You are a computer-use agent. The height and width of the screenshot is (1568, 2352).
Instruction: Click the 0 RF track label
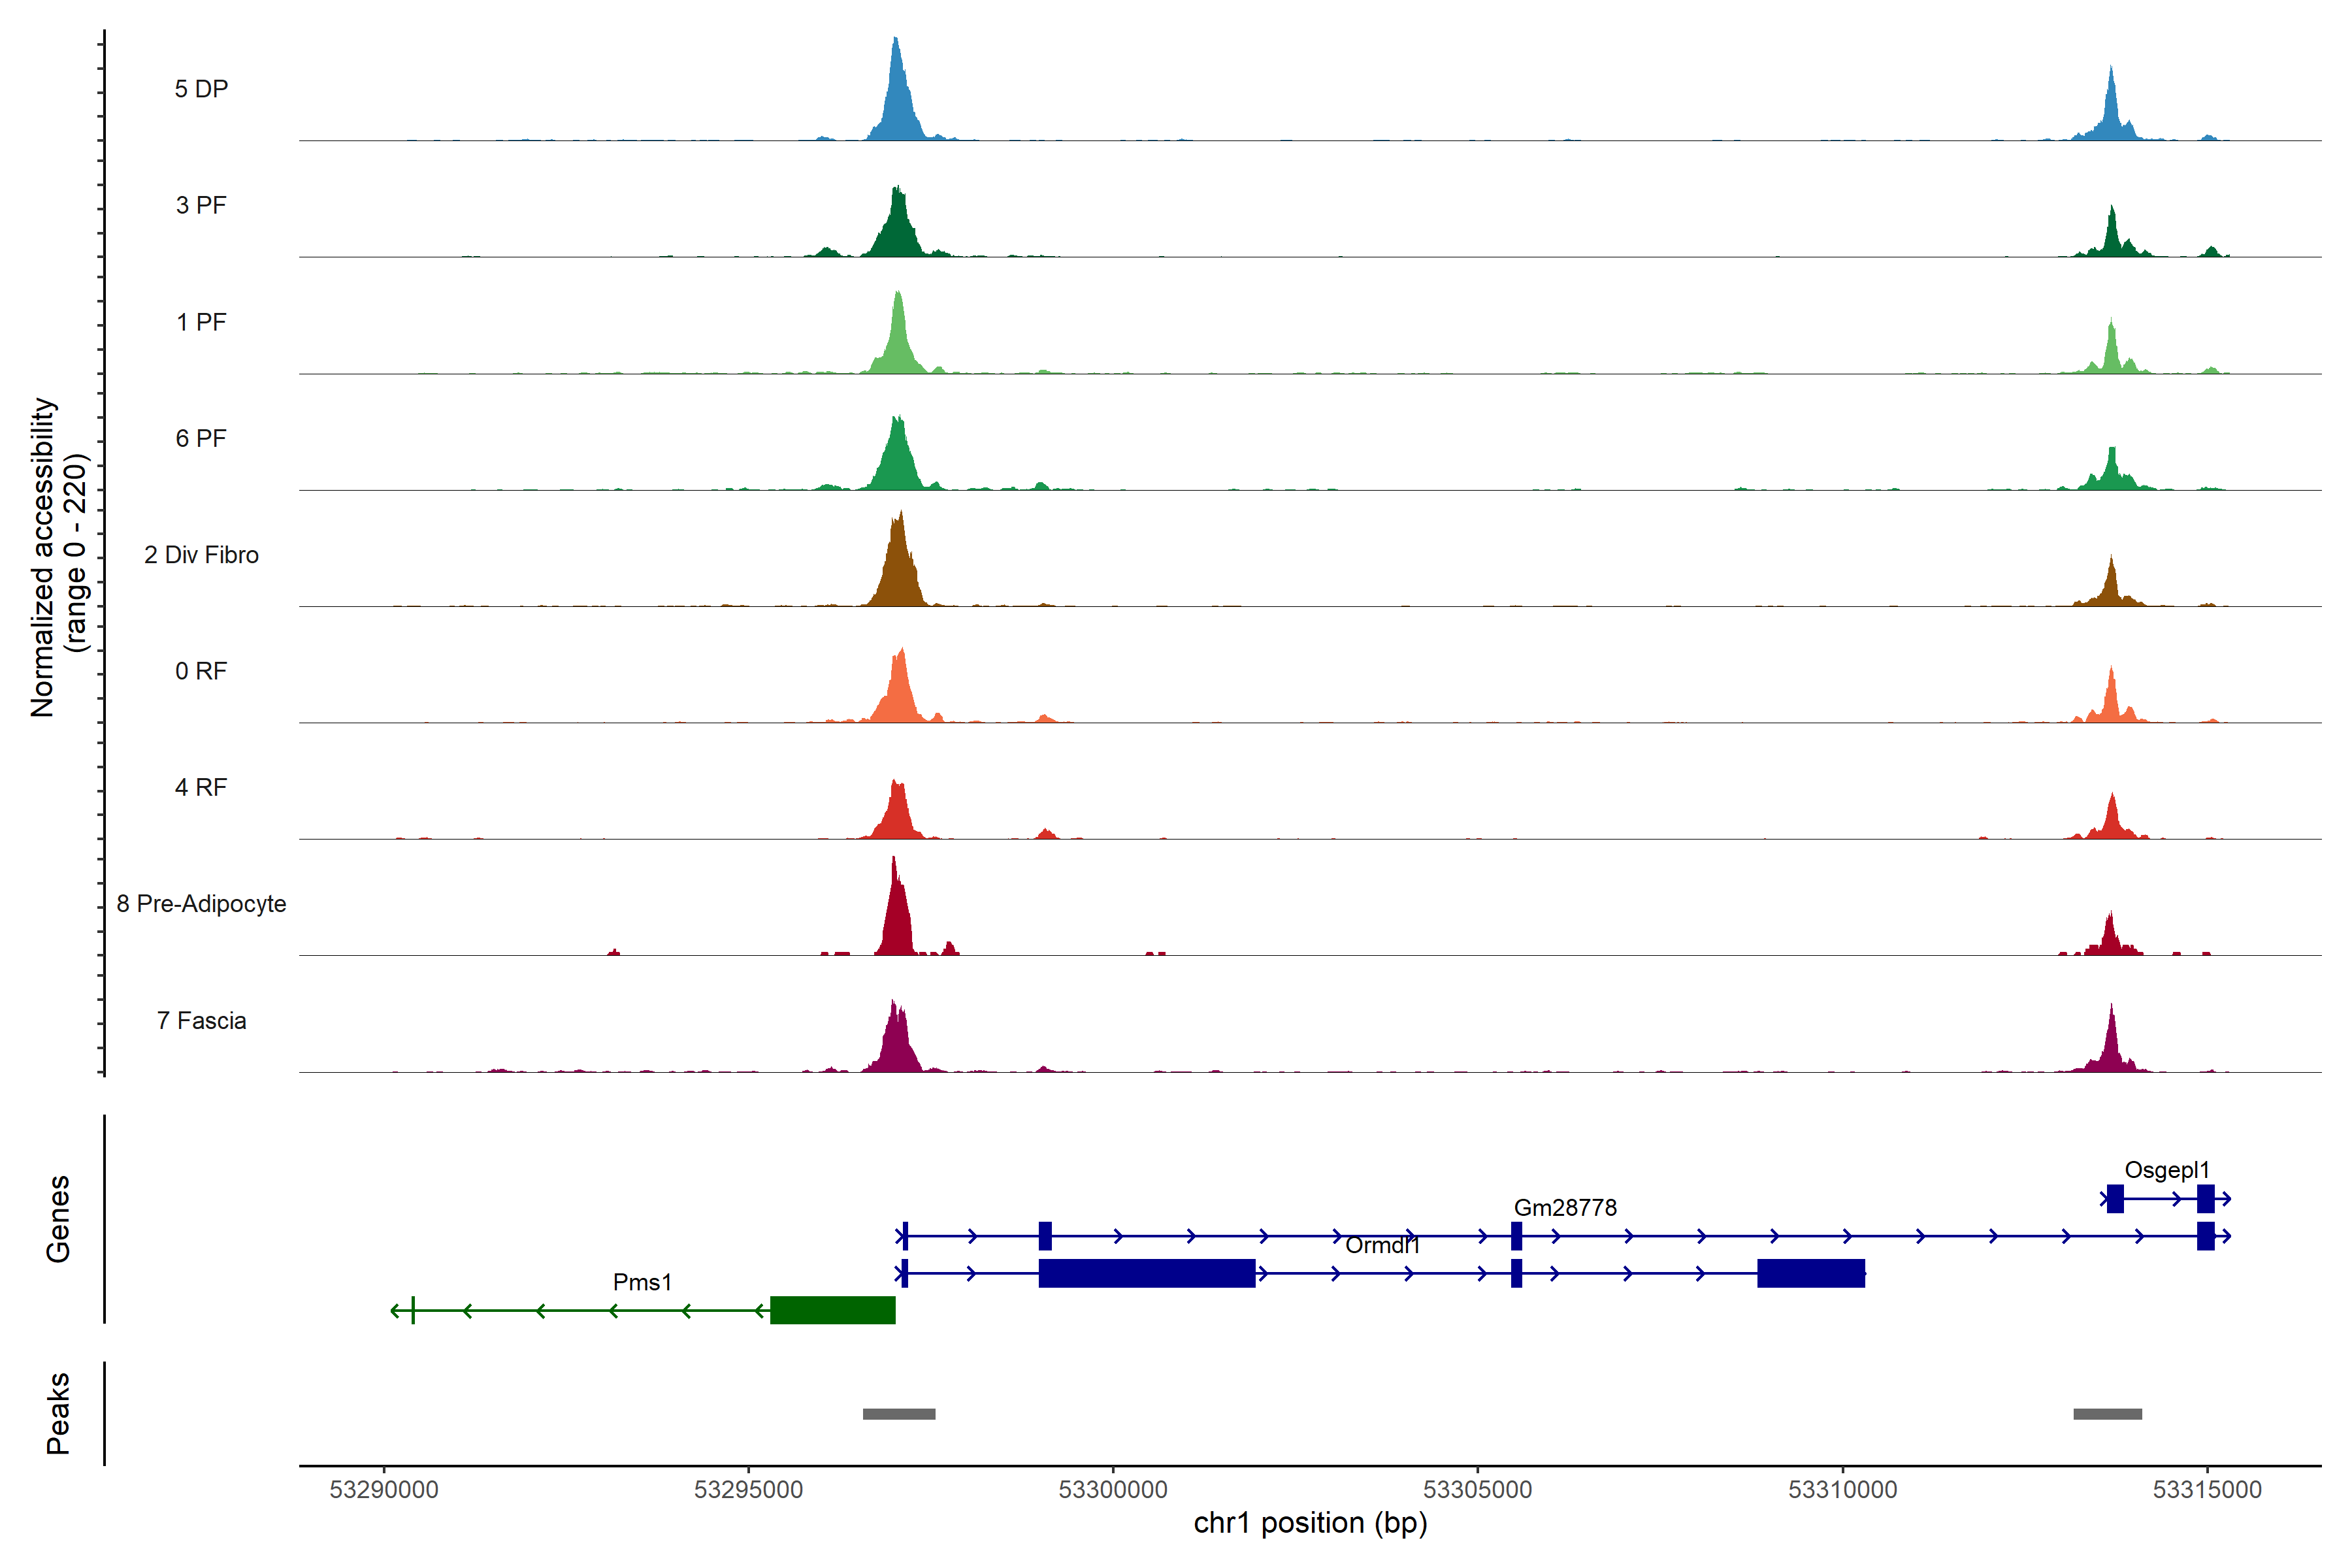click(x=201, y=670)
